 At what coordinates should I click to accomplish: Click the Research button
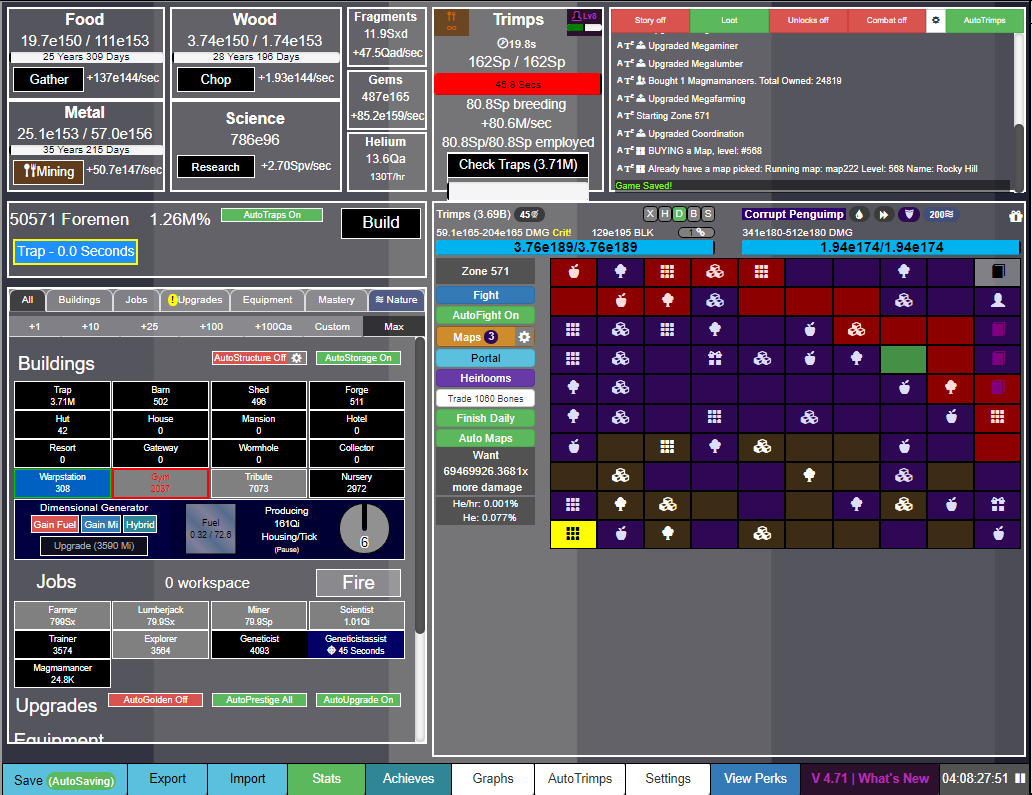click(x=215, y=167)
